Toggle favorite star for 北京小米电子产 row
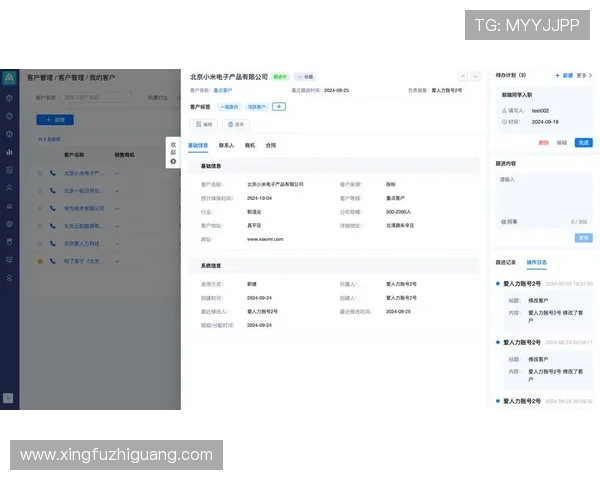Screen dimensions: 600x480 (40, 173)
